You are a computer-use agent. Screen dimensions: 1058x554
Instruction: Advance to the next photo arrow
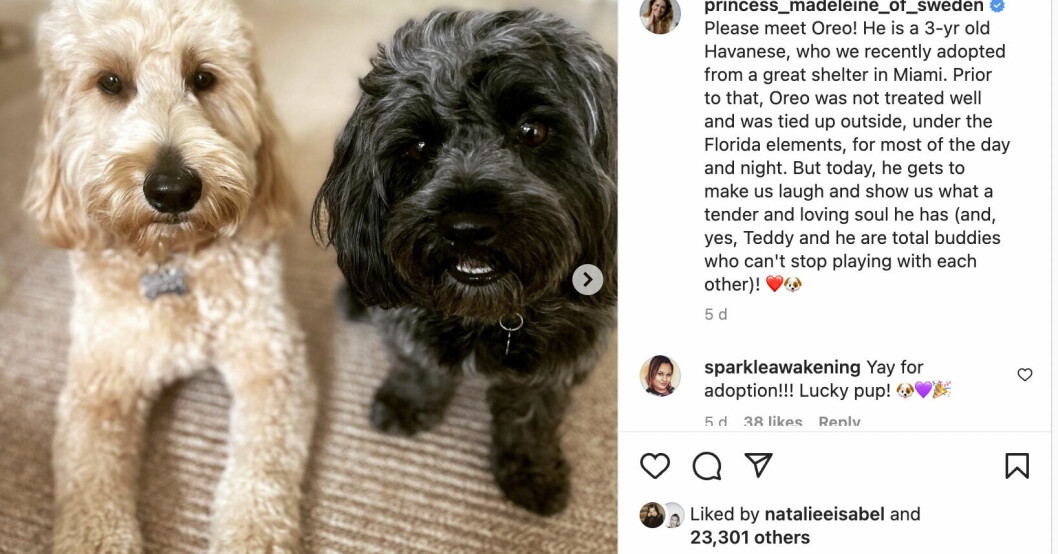tap(588, 279)
